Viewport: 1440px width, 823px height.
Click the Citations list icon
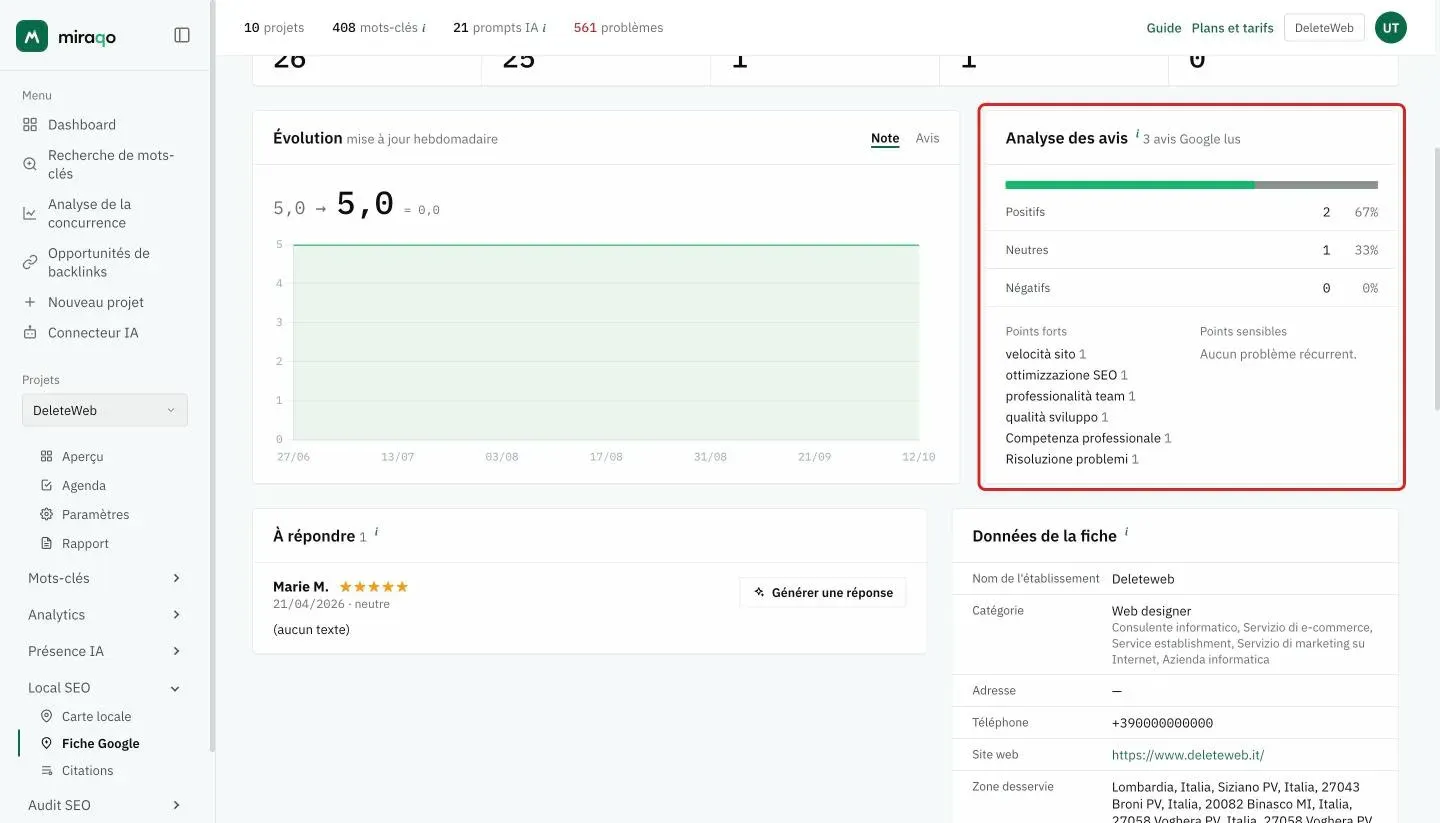tap(46, 770)
